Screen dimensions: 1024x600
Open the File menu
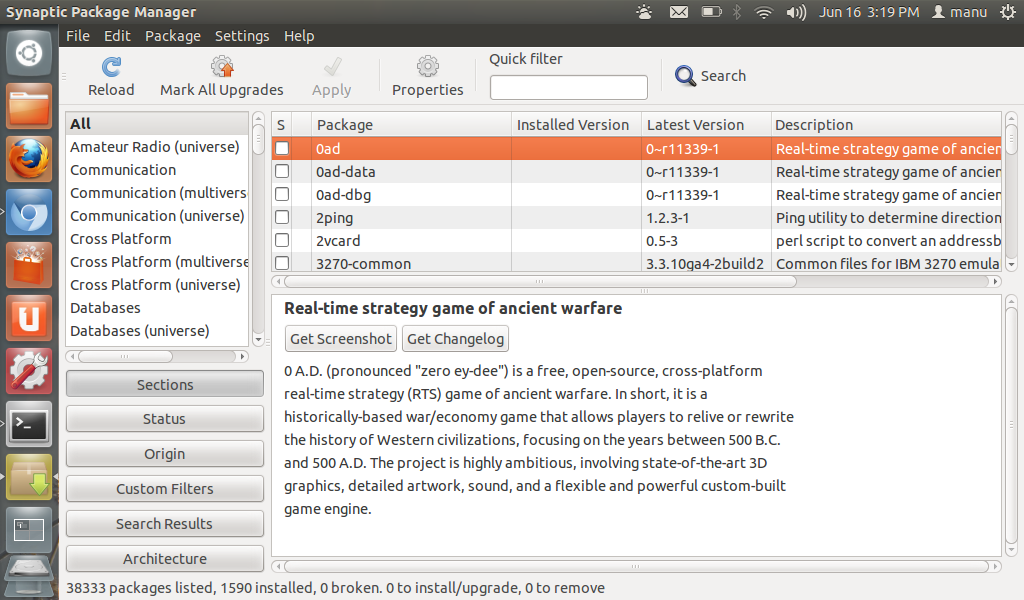click(x=78, y=36)
